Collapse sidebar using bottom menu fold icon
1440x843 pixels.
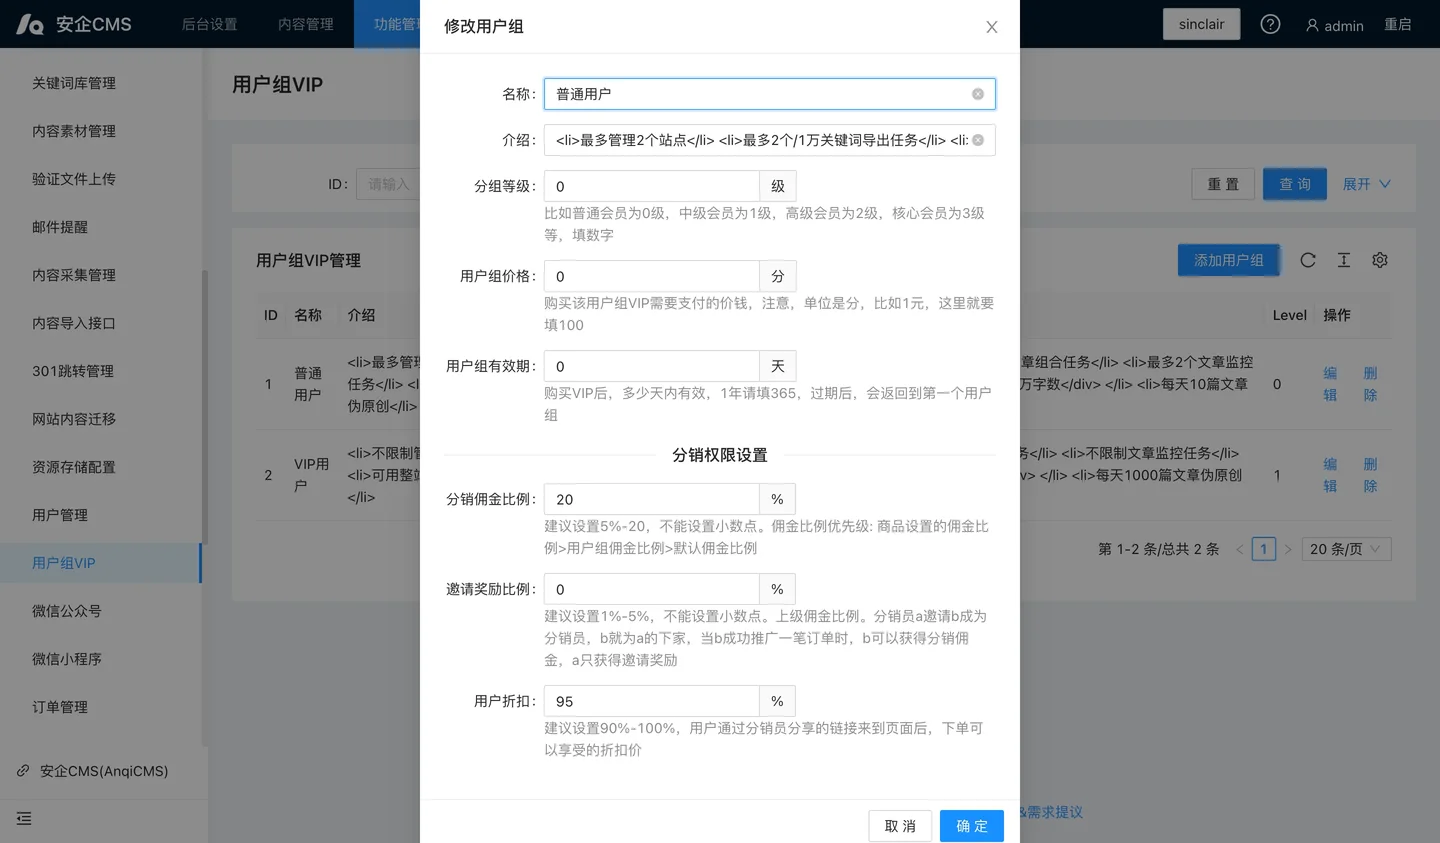(24, 818)
